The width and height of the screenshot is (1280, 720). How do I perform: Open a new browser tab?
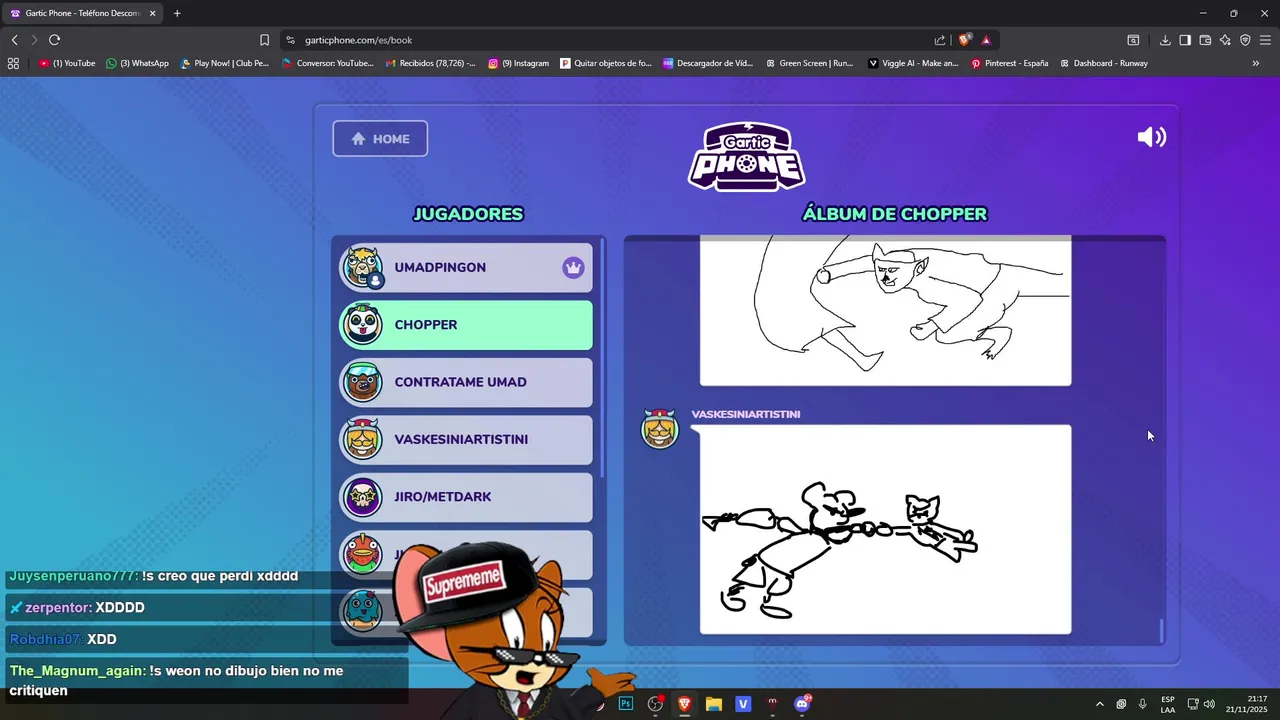click(177, 13)
